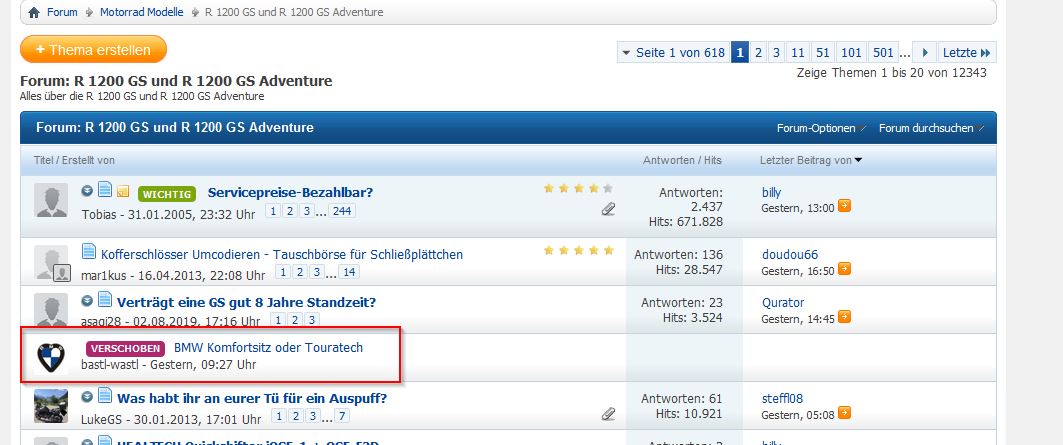Click the first unread icon before Verträgt eine GS
The width and height of the screenshot is (1063, 445).
(88, 300)
